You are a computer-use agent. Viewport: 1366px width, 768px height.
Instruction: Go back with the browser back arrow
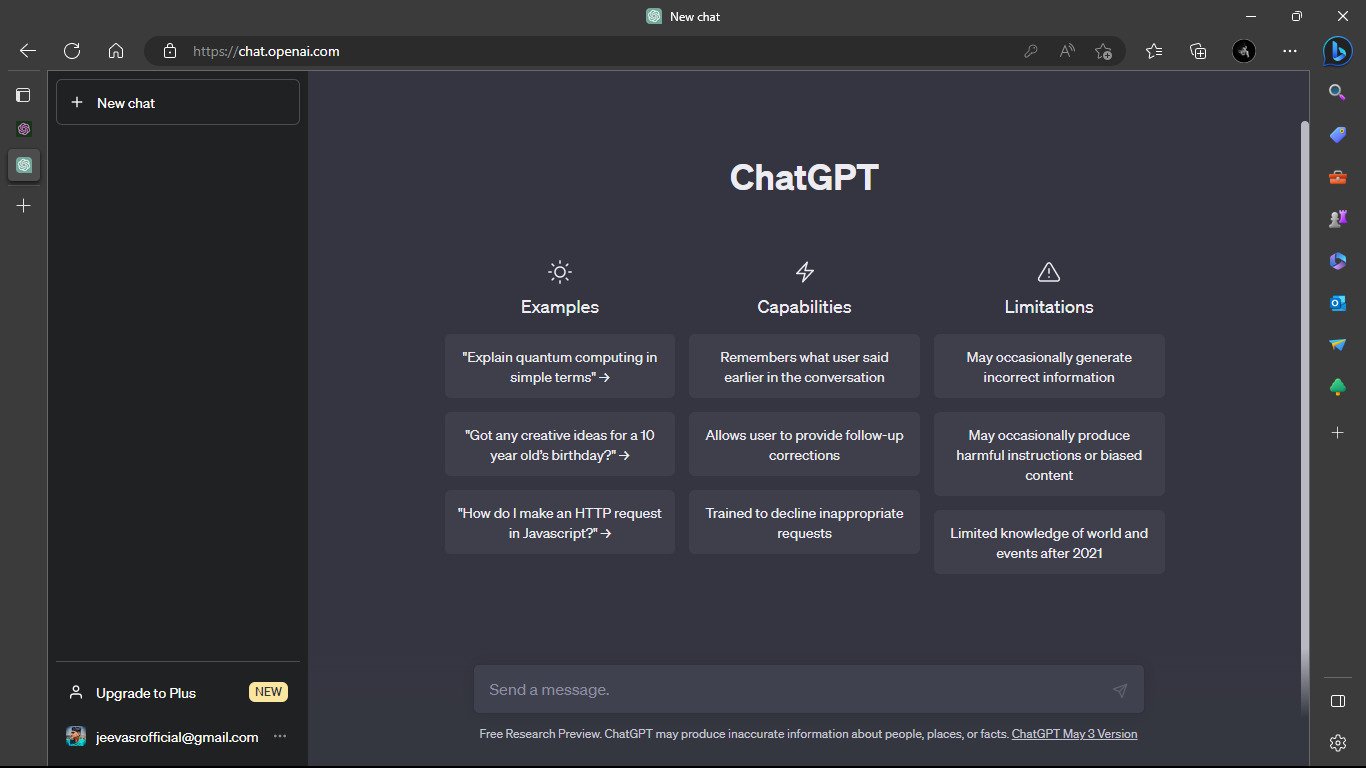(x=27, y=51)
